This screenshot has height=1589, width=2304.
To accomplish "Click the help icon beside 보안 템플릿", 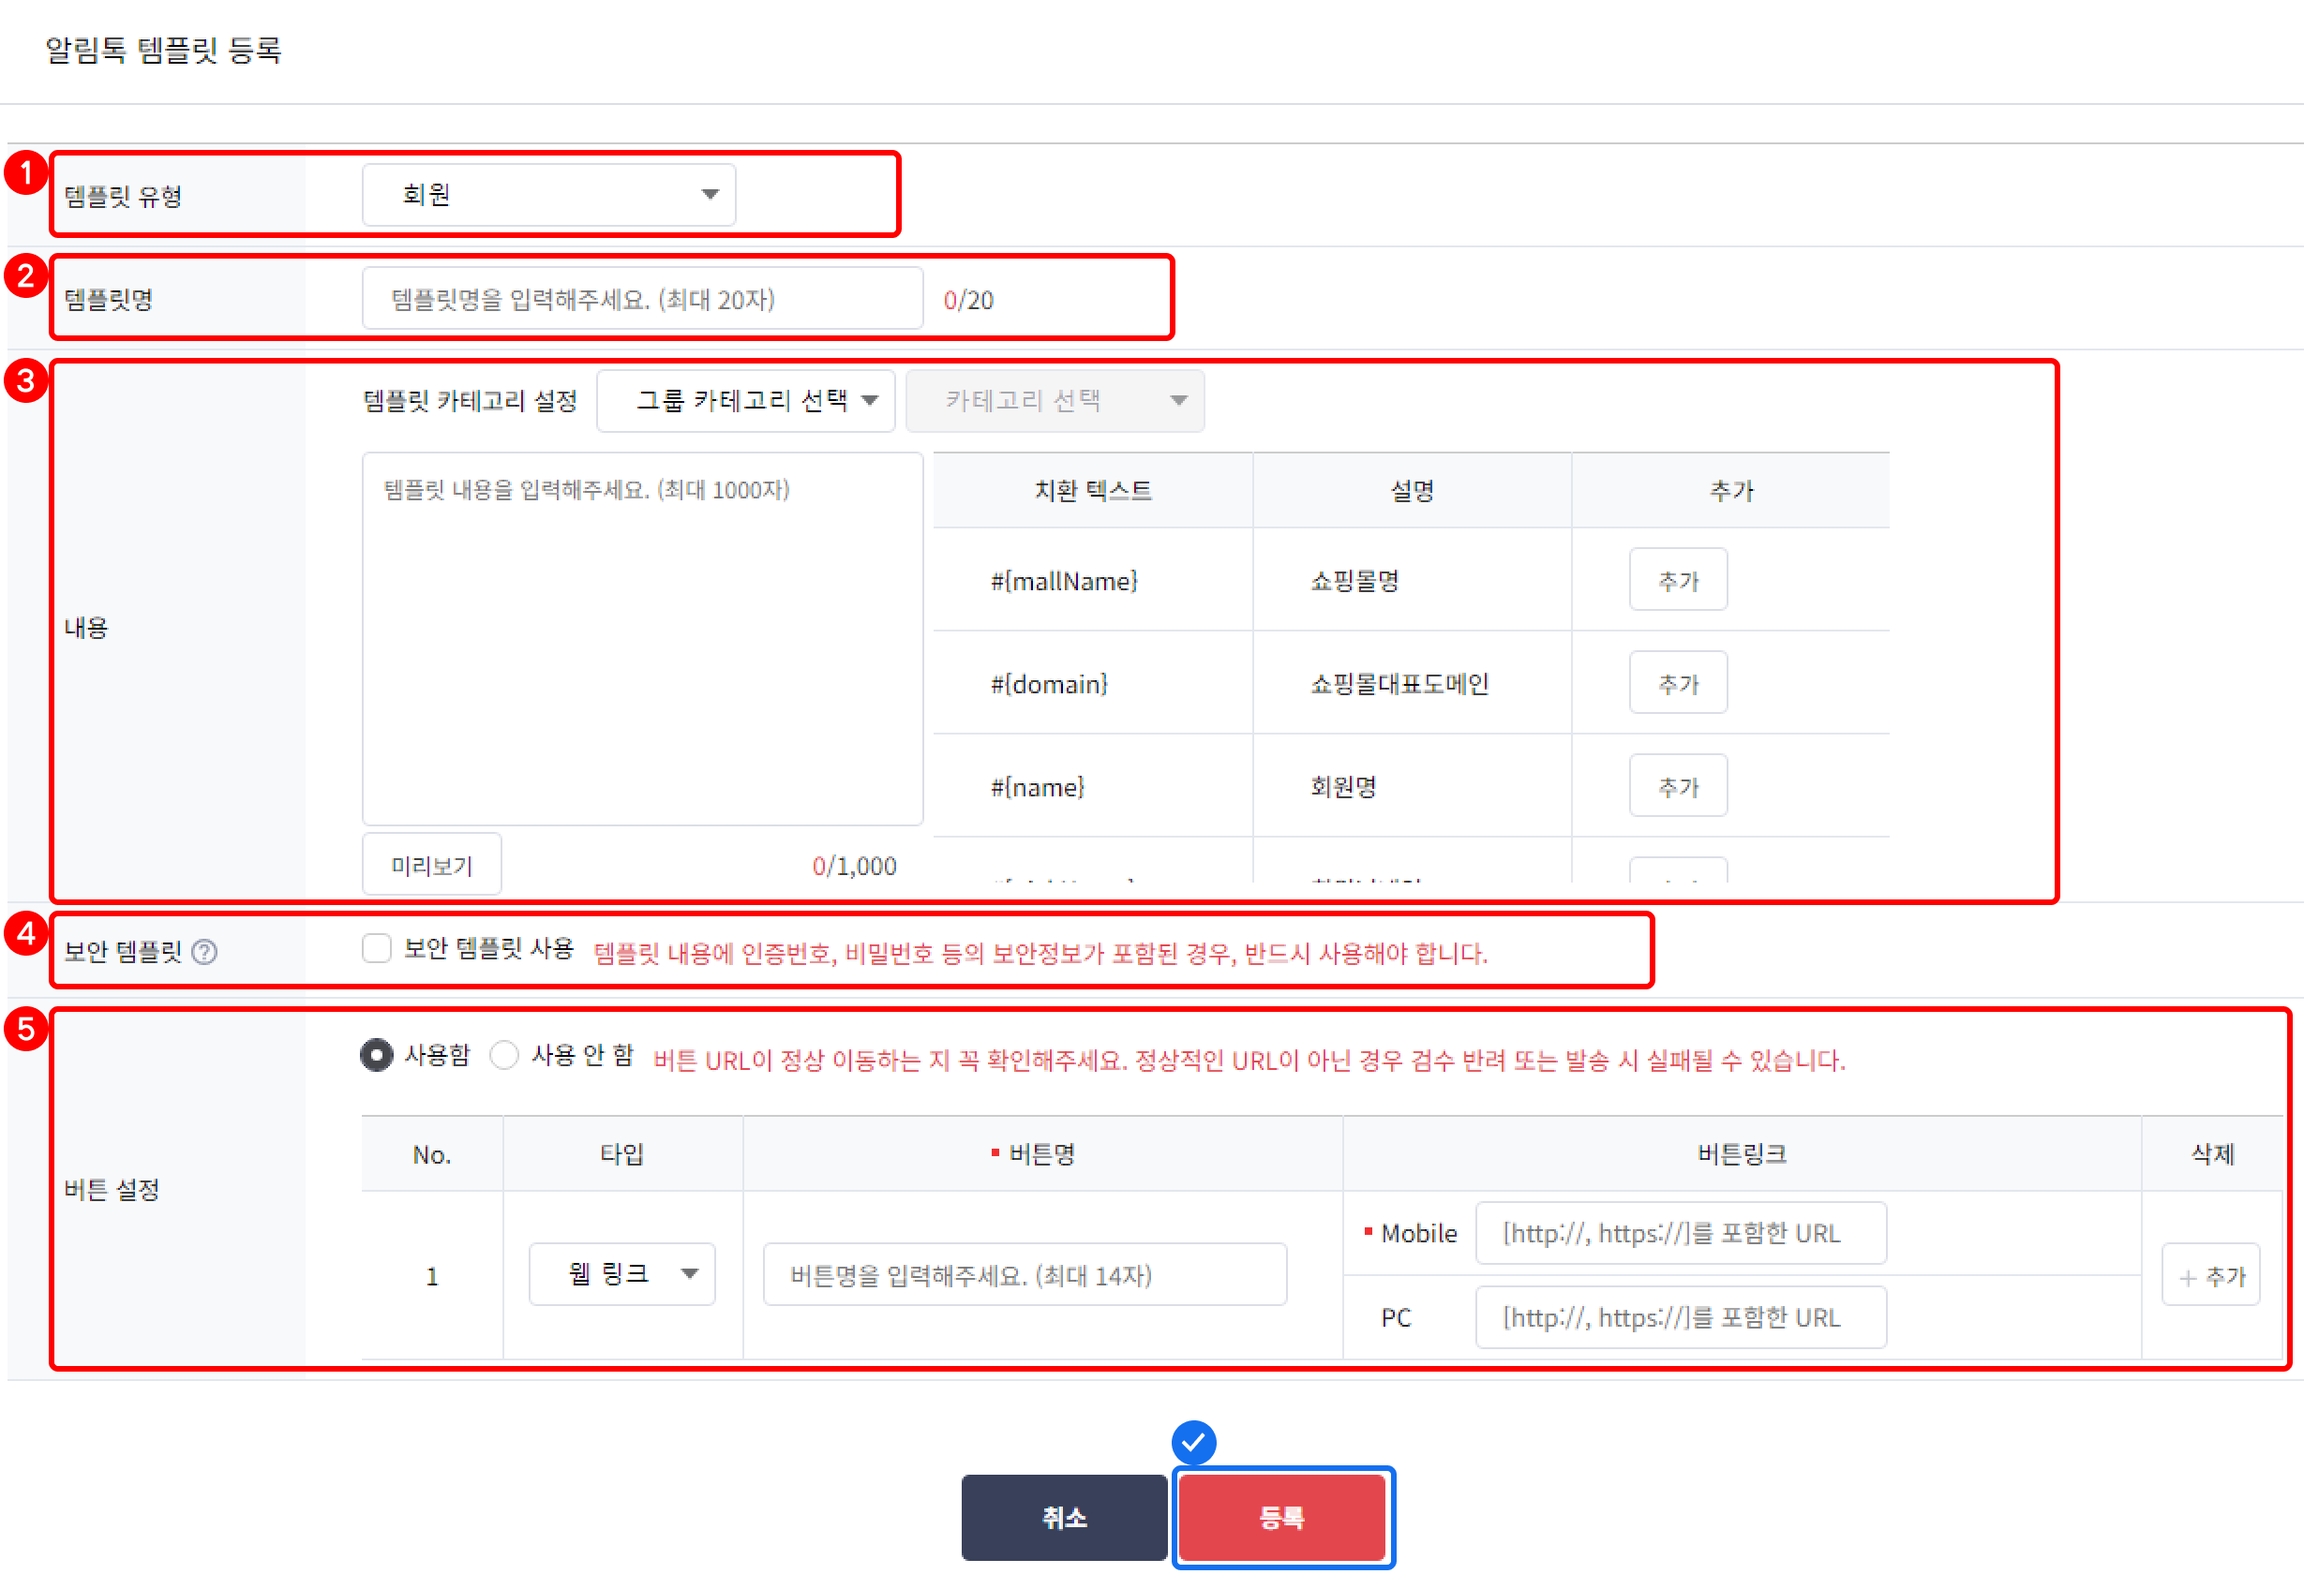I will (x=204, y=952).
